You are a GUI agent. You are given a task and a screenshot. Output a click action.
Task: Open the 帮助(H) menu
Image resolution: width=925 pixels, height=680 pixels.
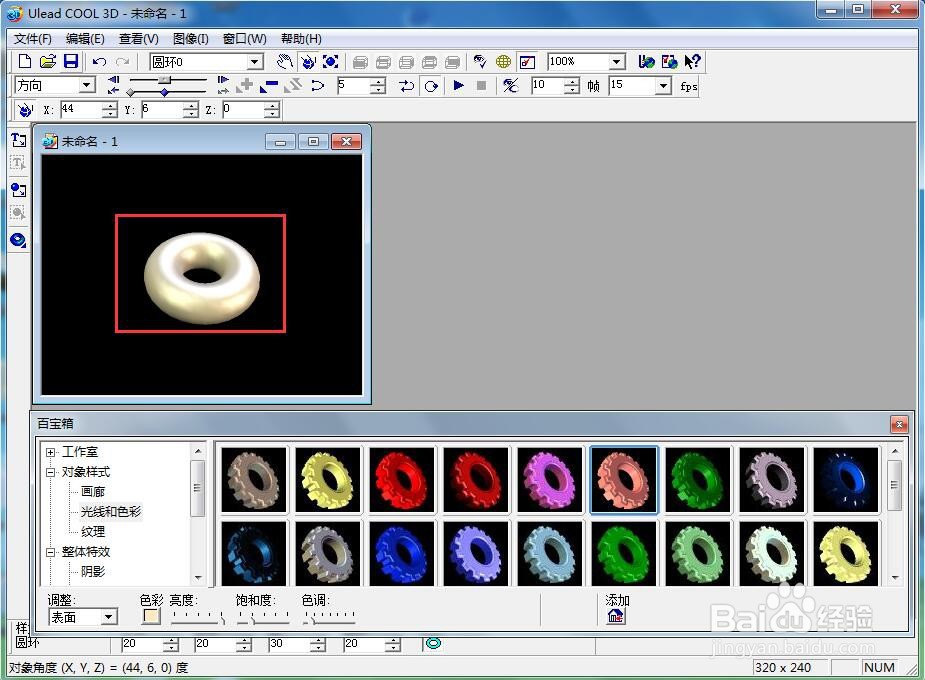click(x=301, y=39)
